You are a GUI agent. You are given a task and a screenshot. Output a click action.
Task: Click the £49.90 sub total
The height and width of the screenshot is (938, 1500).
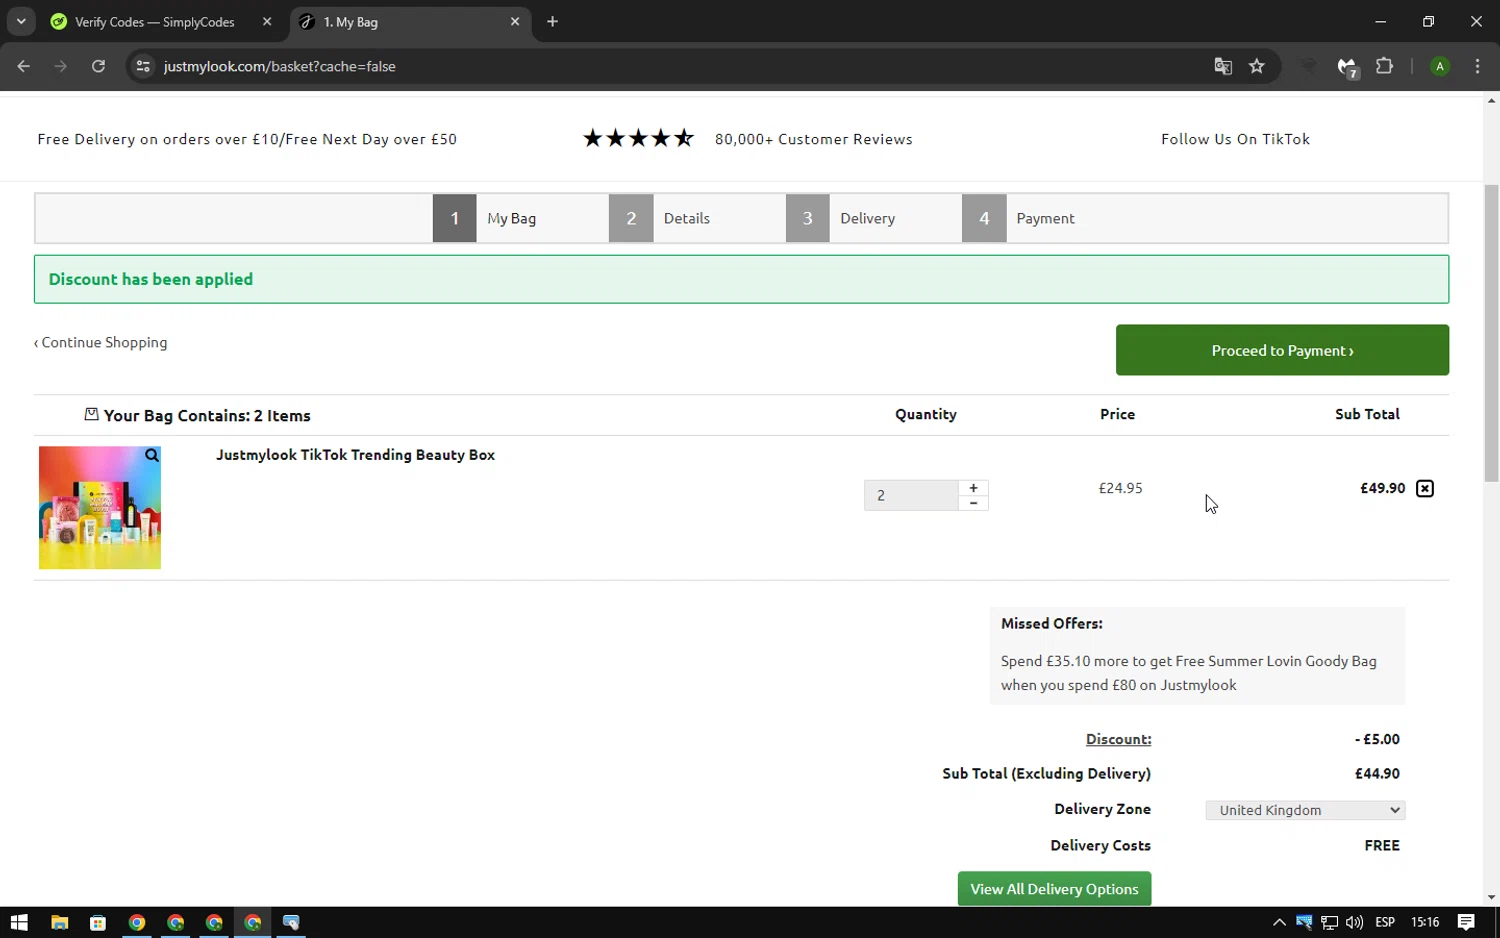(1383, 488)
